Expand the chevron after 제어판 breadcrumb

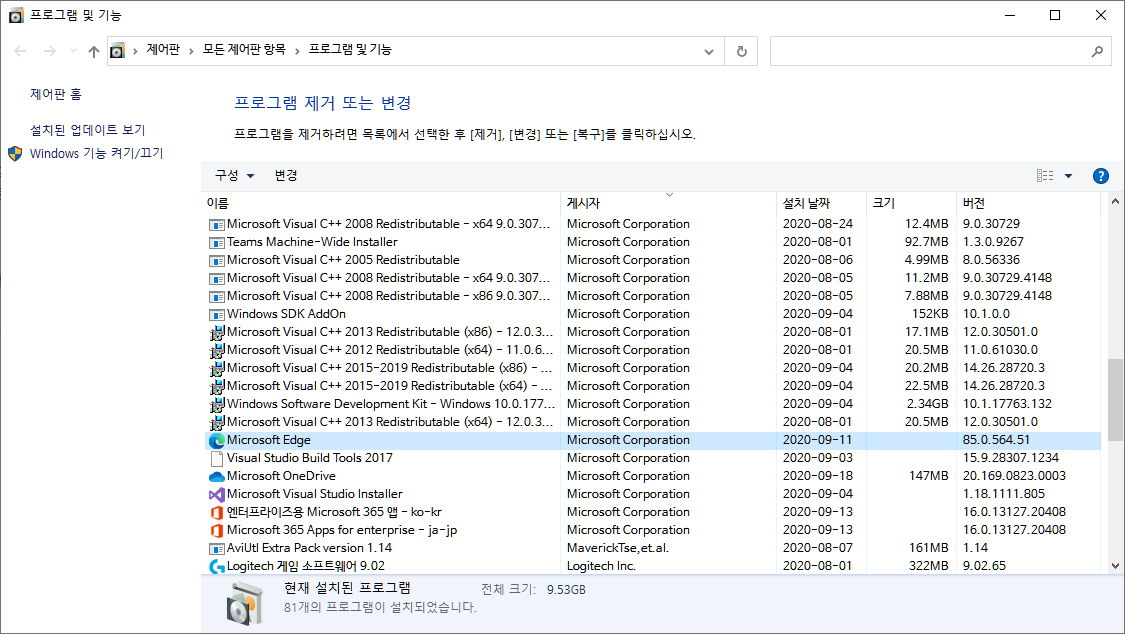point(191,51)
